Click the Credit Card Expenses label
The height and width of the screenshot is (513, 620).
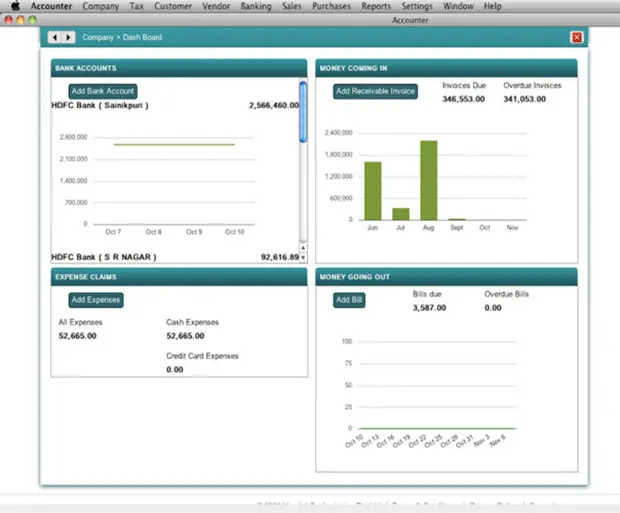[202, 356]
